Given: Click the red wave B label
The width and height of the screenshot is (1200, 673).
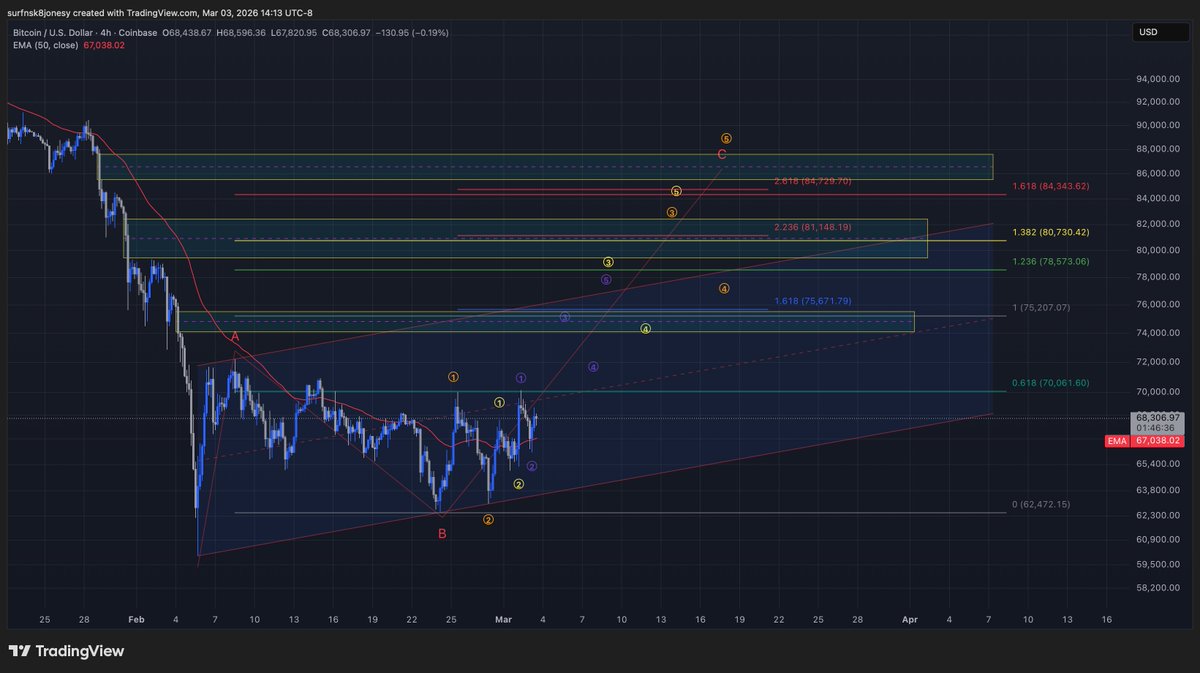Looking at the screenshot, I should coord(442,534).
